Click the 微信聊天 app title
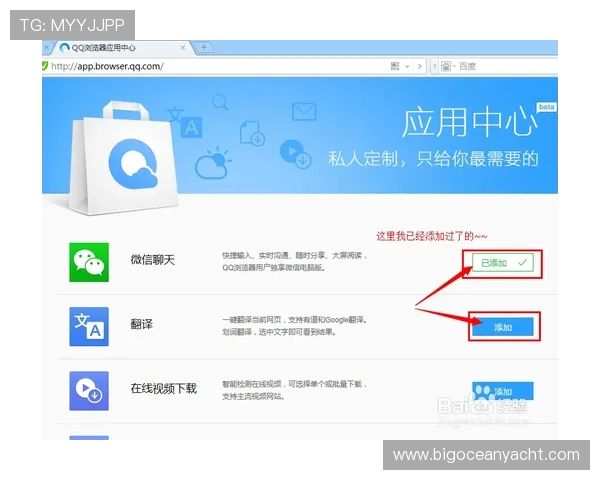Image resolution: width=600 pixels, height=480 pixels. pyautogui.click(x=153, y=260)
